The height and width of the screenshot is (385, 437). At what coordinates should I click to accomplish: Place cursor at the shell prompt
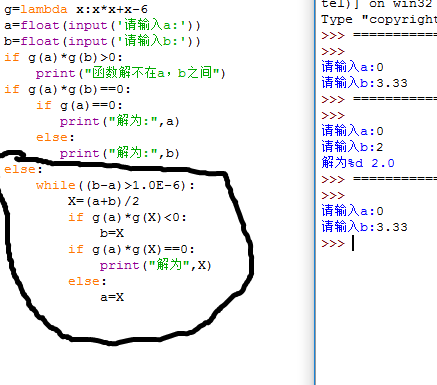(x=353, y=243)
